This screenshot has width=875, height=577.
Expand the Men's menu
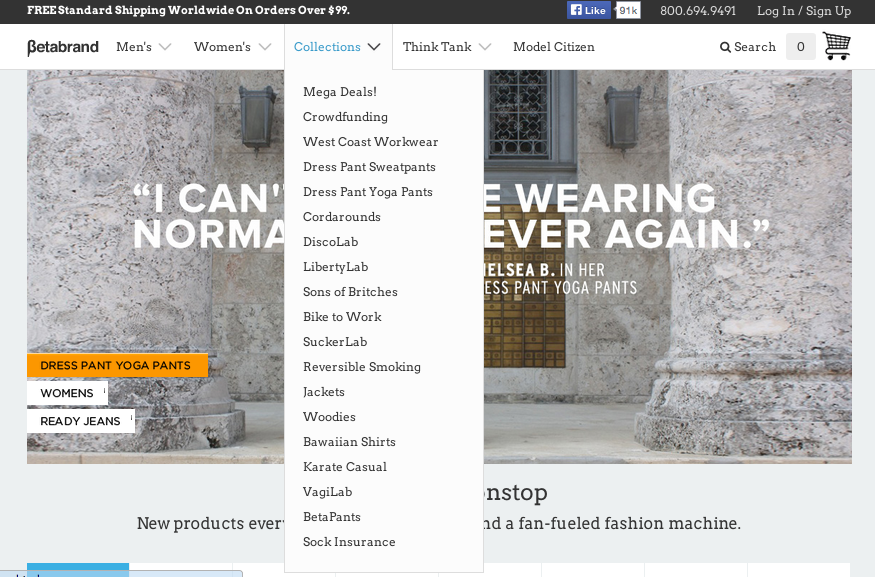tap(143, 47)
